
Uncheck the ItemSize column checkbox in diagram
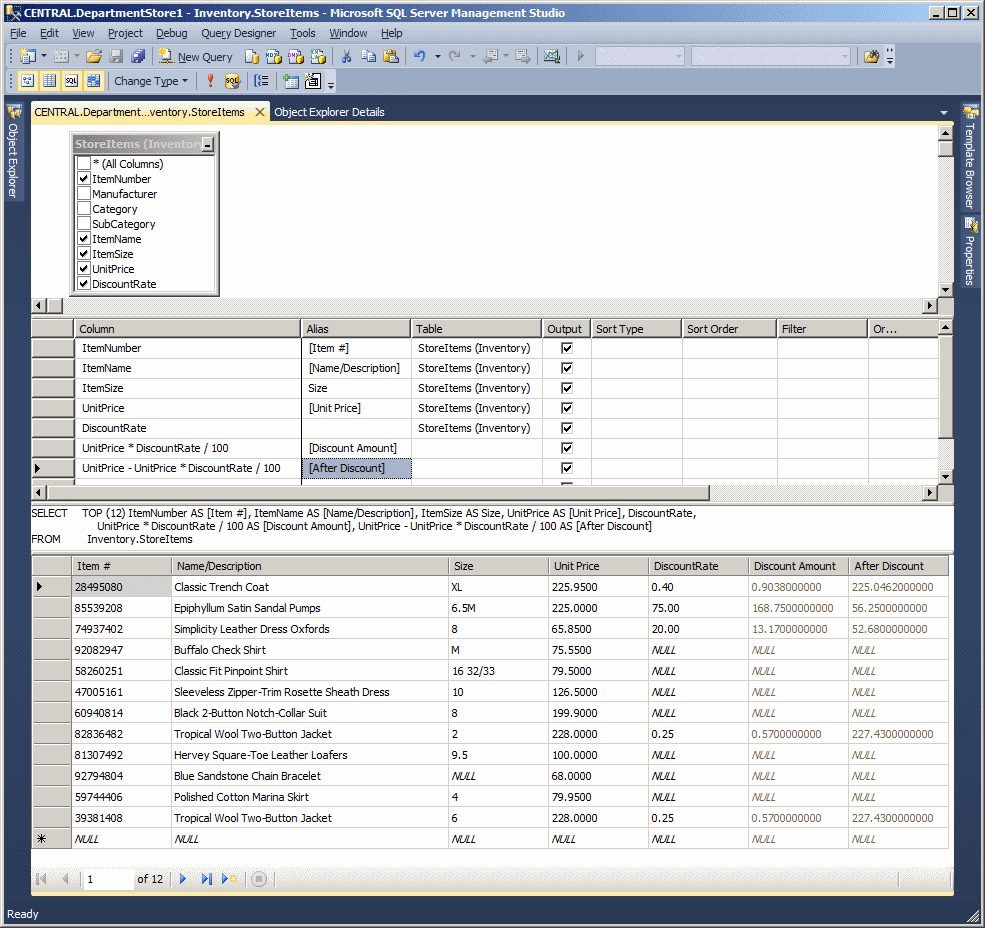(x=84, y=253)
